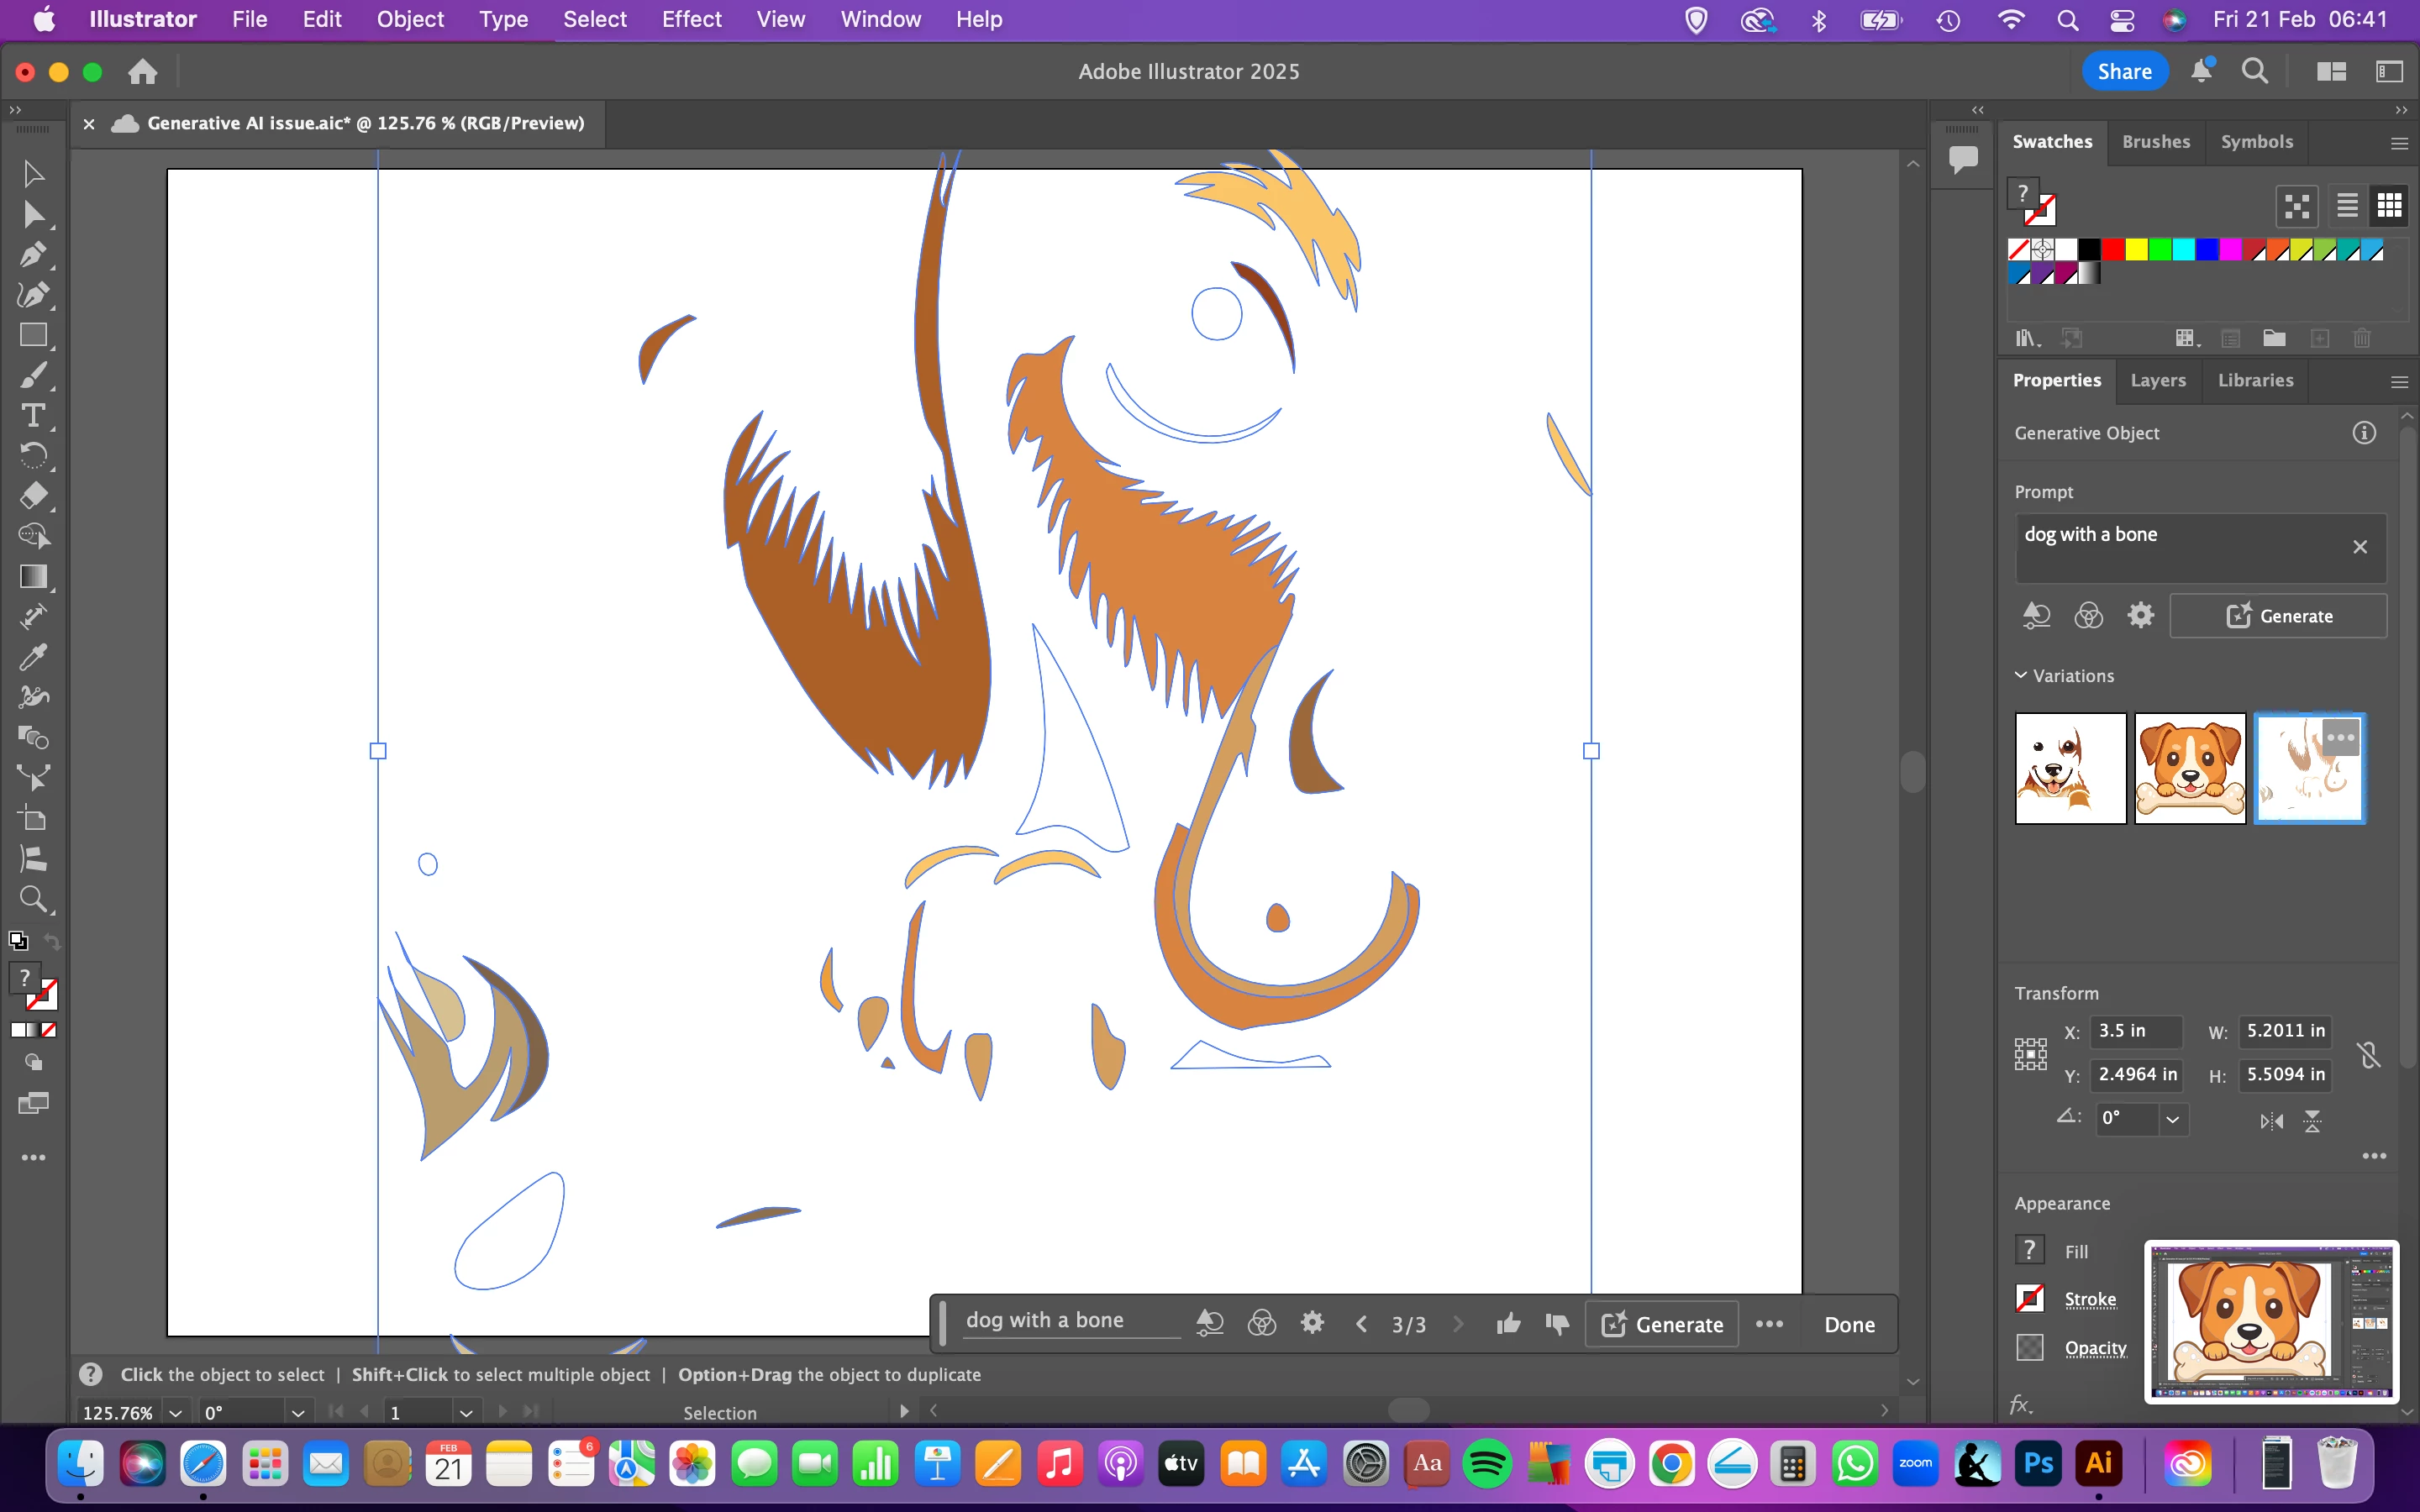Viewport: 2420px width, 1512px height.
Task: Select the second dog variation thumbnail
Action: 2189,768
